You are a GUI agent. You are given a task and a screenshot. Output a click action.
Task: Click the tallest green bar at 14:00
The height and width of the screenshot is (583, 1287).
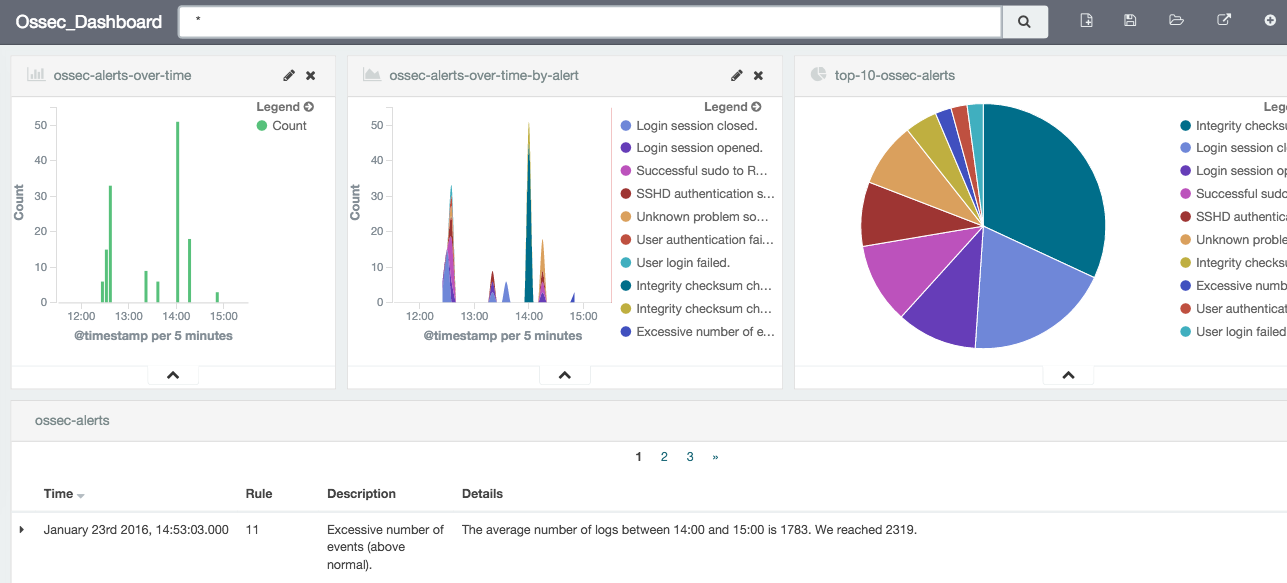tap(178, 212)
